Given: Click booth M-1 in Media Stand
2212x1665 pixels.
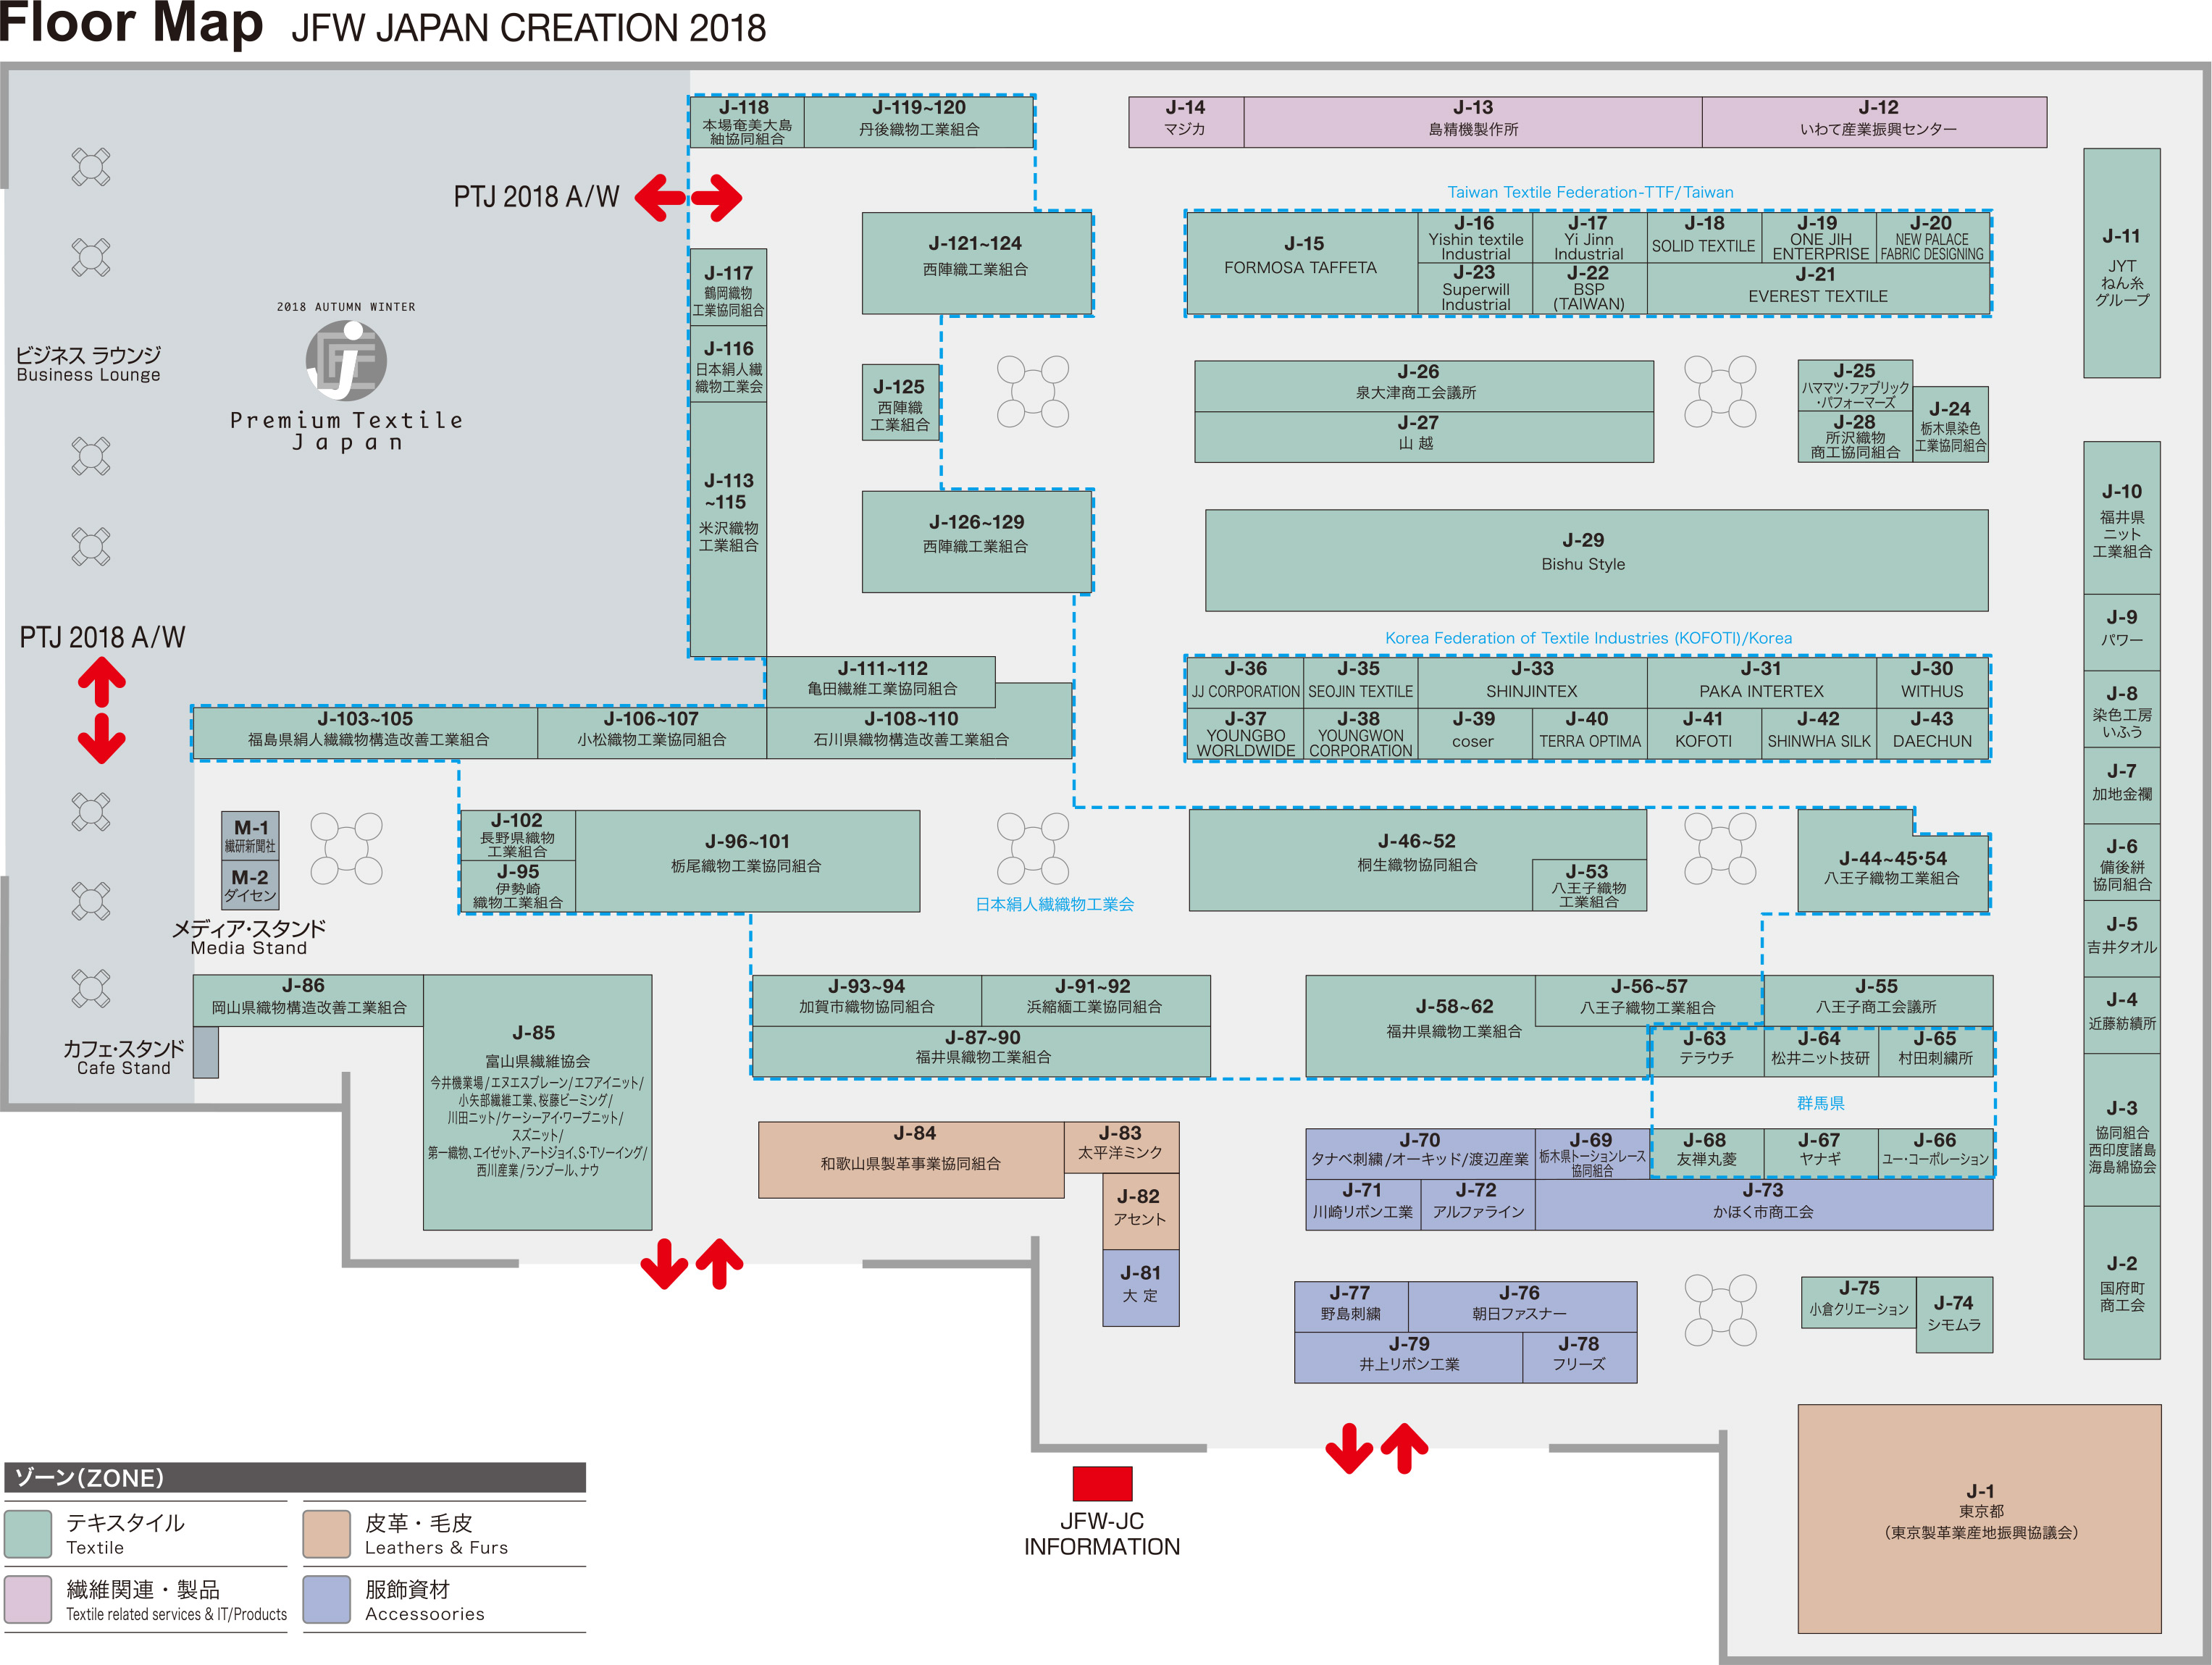Looking at the screenshot, I should click(250, 836).
